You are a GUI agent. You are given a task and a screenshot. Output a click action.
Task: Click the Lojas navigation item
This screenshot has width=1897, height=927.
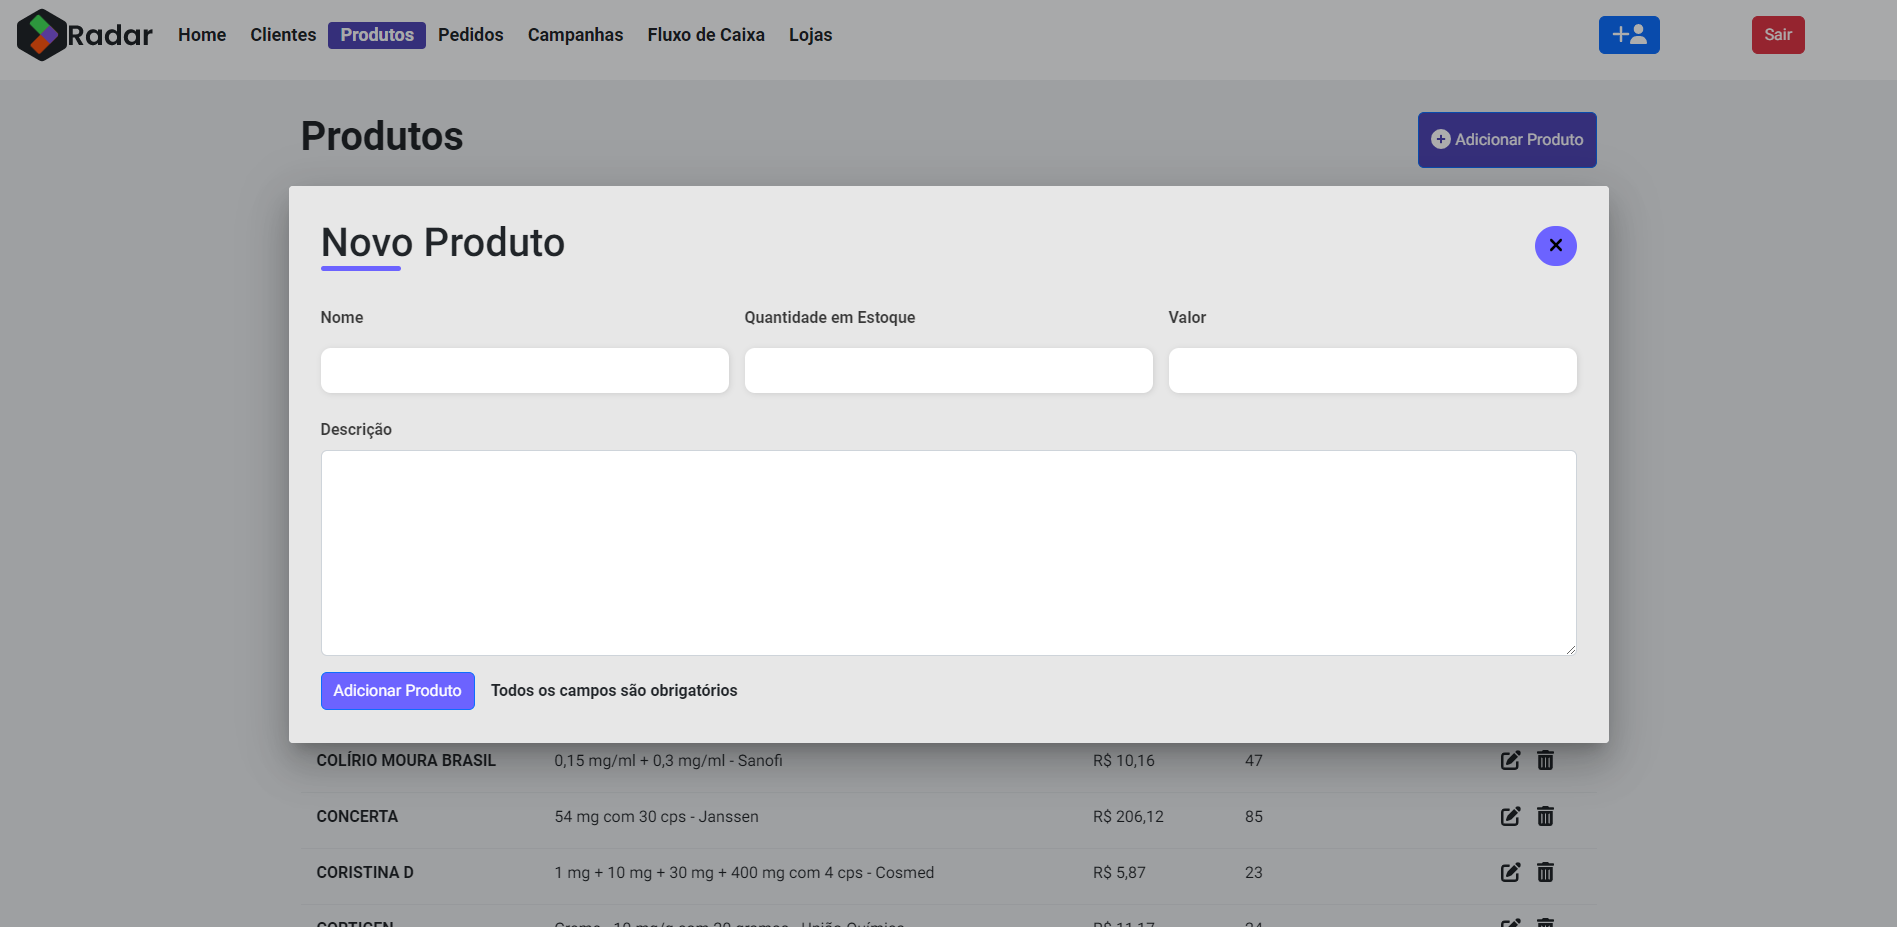tap(810, 34)
